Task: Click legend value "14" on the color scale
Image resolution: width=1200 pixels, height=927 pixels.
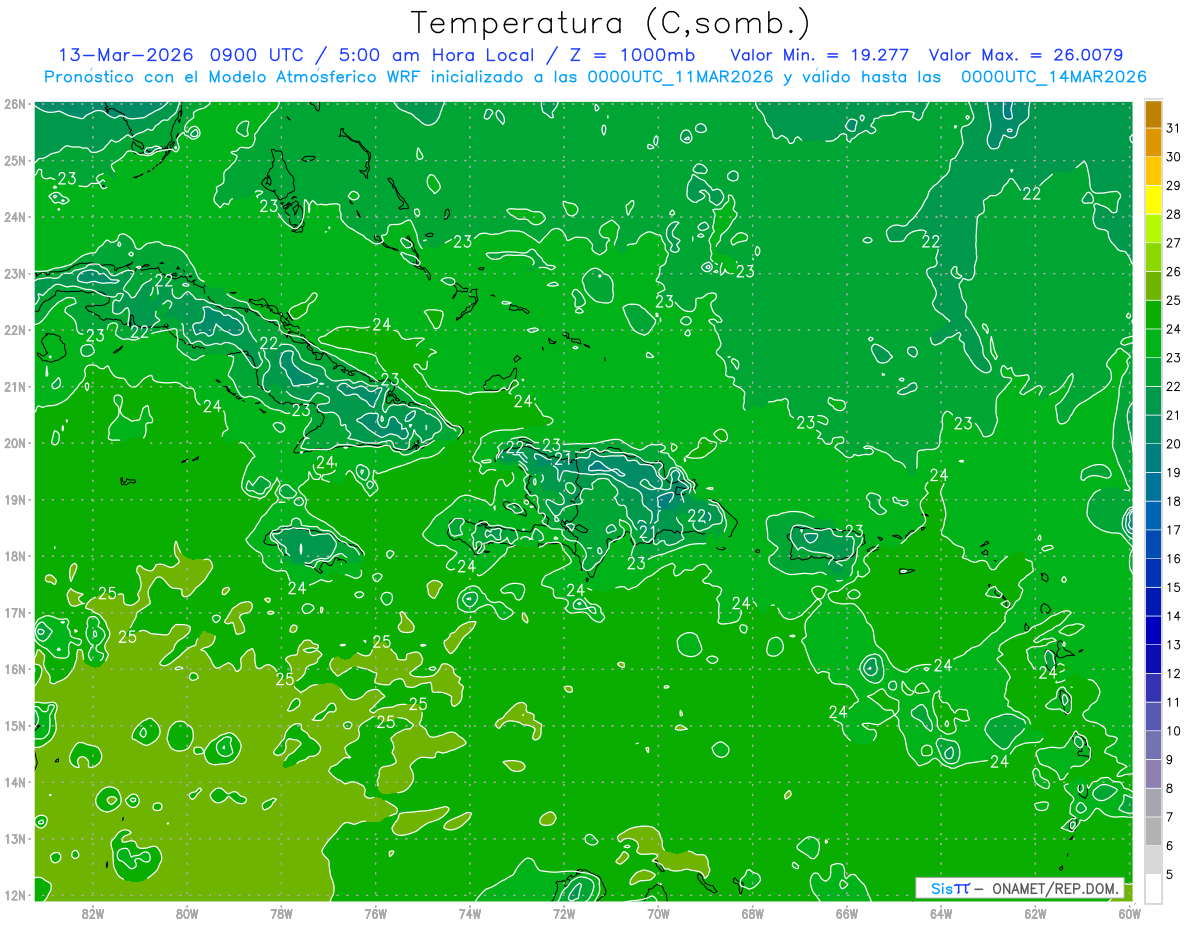Action: pos(1173,616)
